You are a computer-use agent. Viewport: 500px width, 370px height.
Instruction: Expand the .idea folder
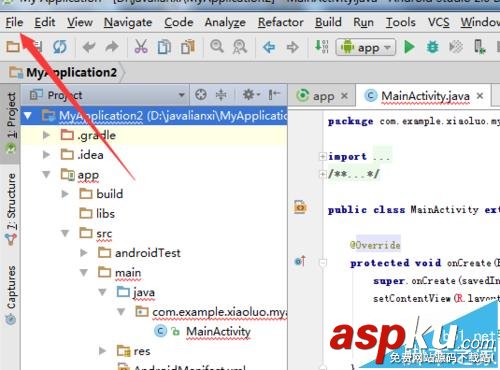pyautogui.click(x=46, y=155)
